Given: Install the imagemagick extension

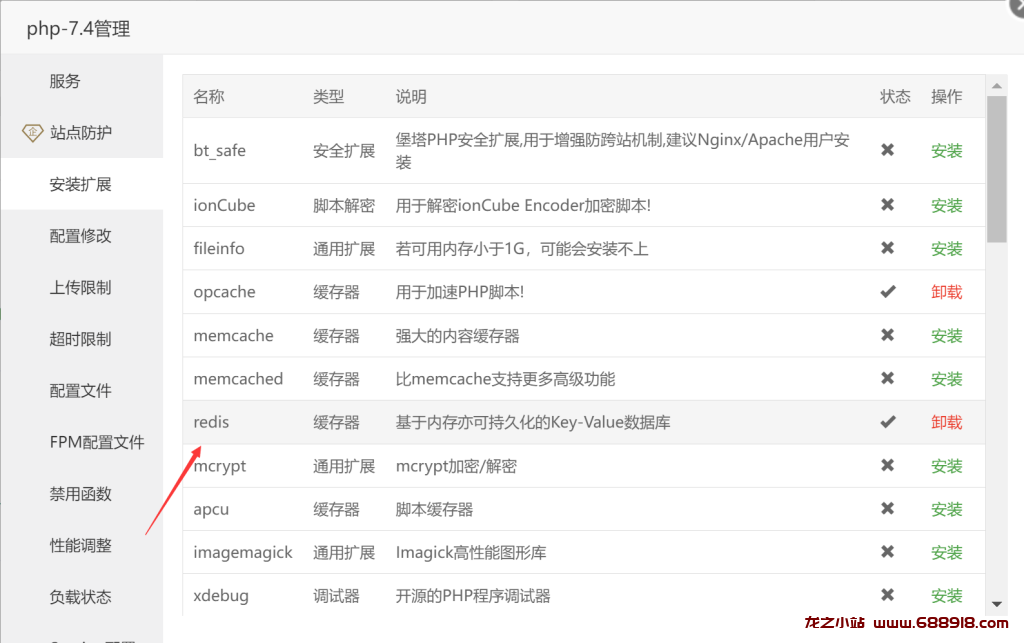Looking at the screenshot, I should click(946, 552).
